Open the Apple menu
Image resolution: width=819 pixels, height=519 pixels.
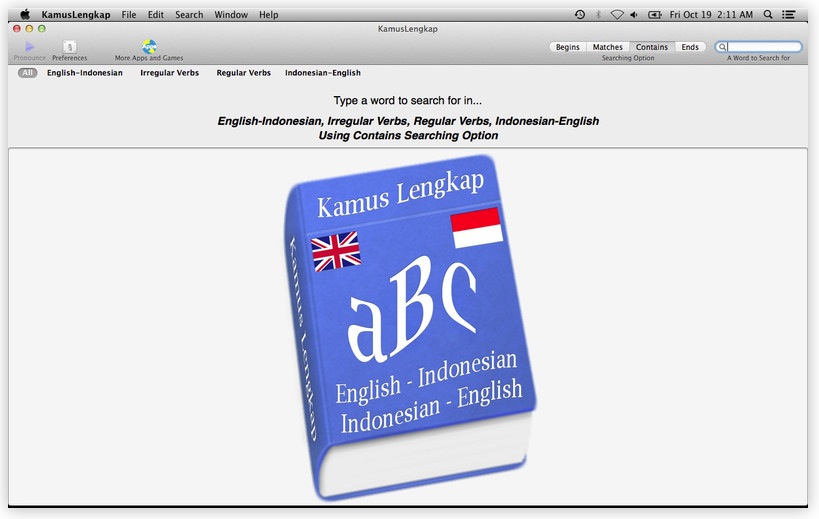pyautogui.click(x=25, y=15)
